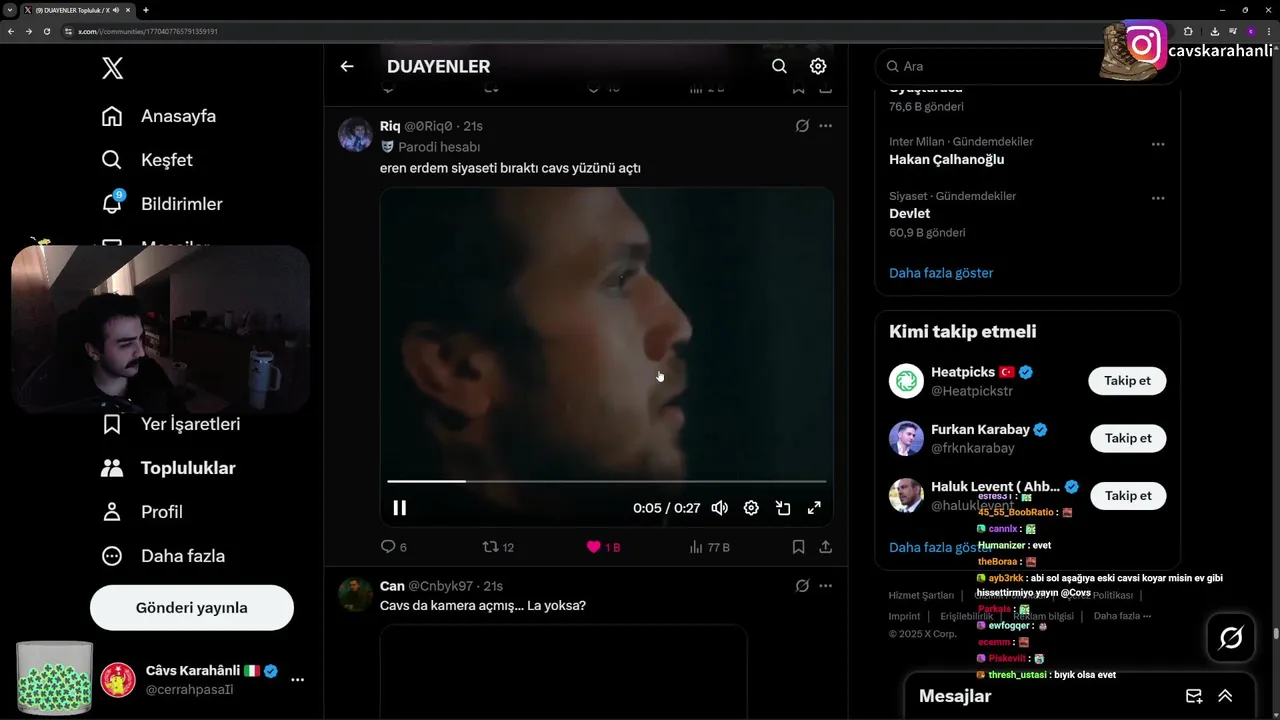The image size is (1280, 720).
Task: Open Bildirimler notifications
Action: pyautogui.click(x=162, y=204)
